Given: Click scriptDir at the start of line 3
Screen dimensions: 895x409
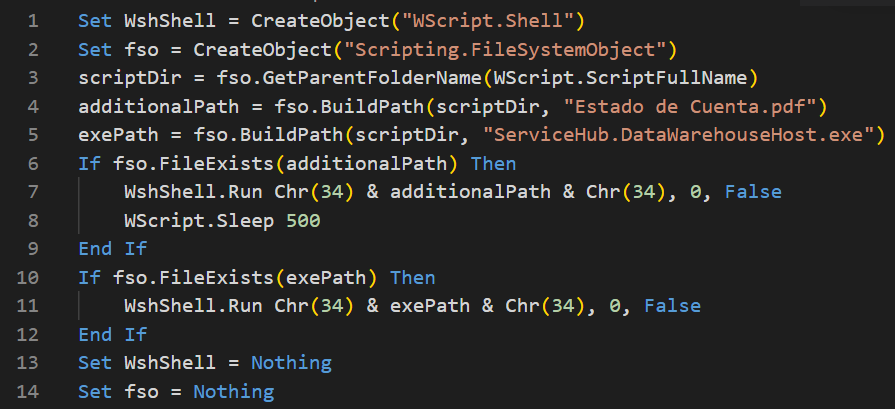Looking at the screenshot, I should [130, 78].
